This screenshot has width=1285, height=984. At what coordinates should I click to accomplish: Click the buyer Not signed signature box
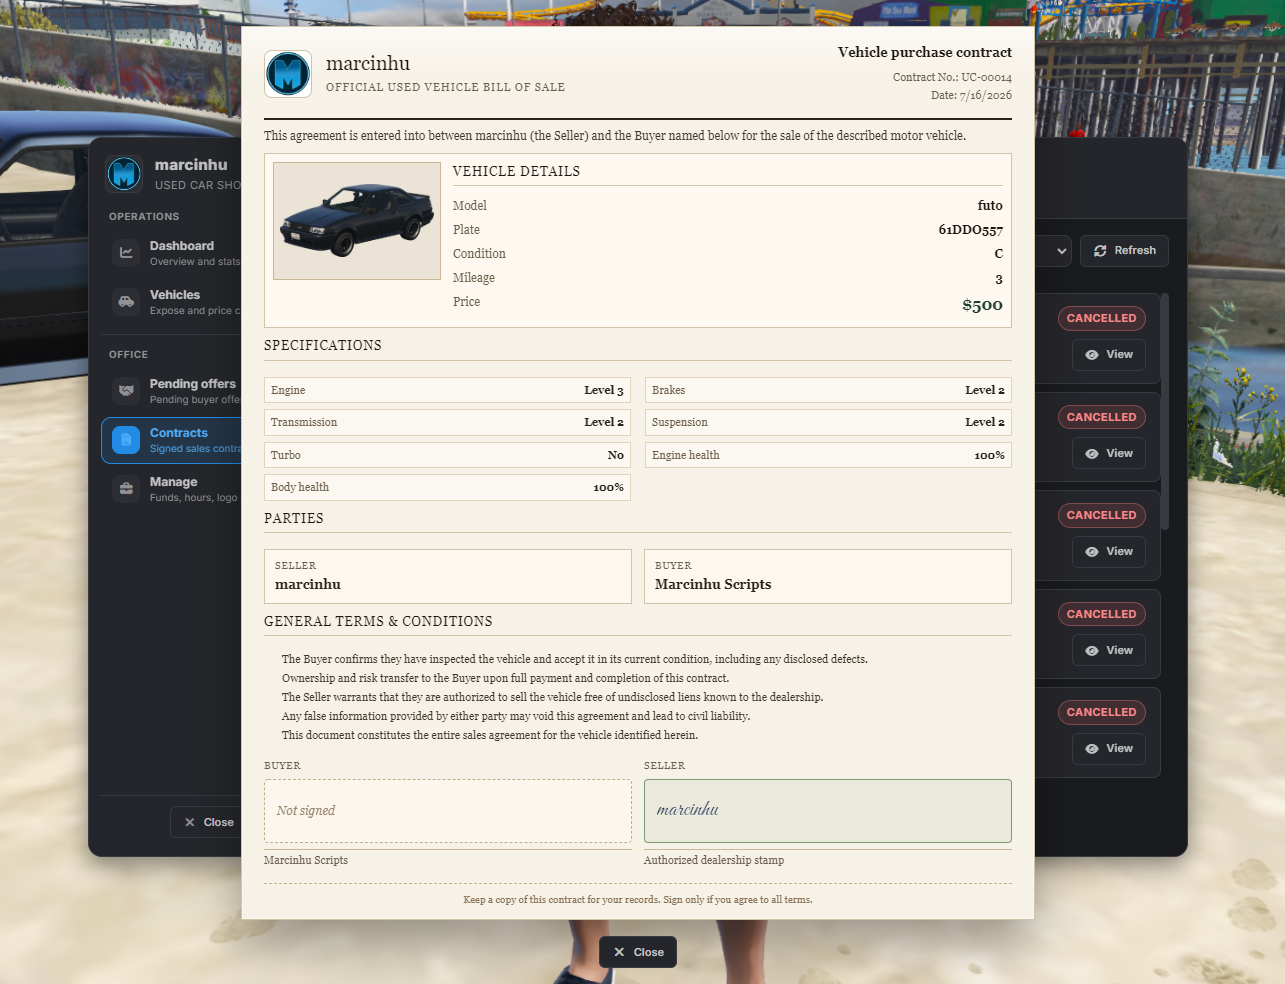coord(448,811)
